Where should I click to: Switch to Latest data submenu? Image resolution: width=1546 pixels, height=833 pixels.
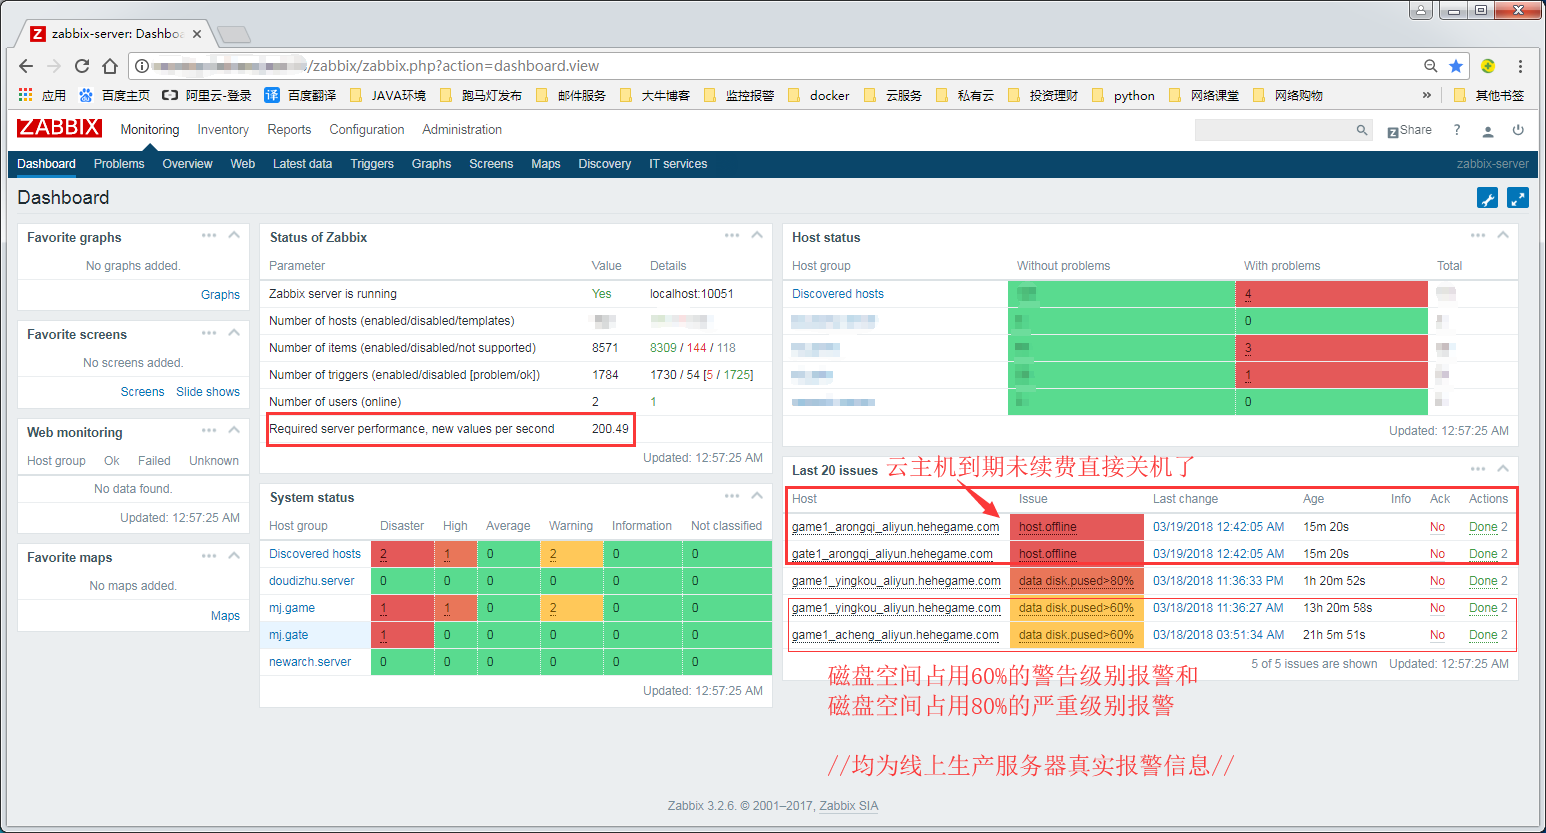(x=302, y=164)
